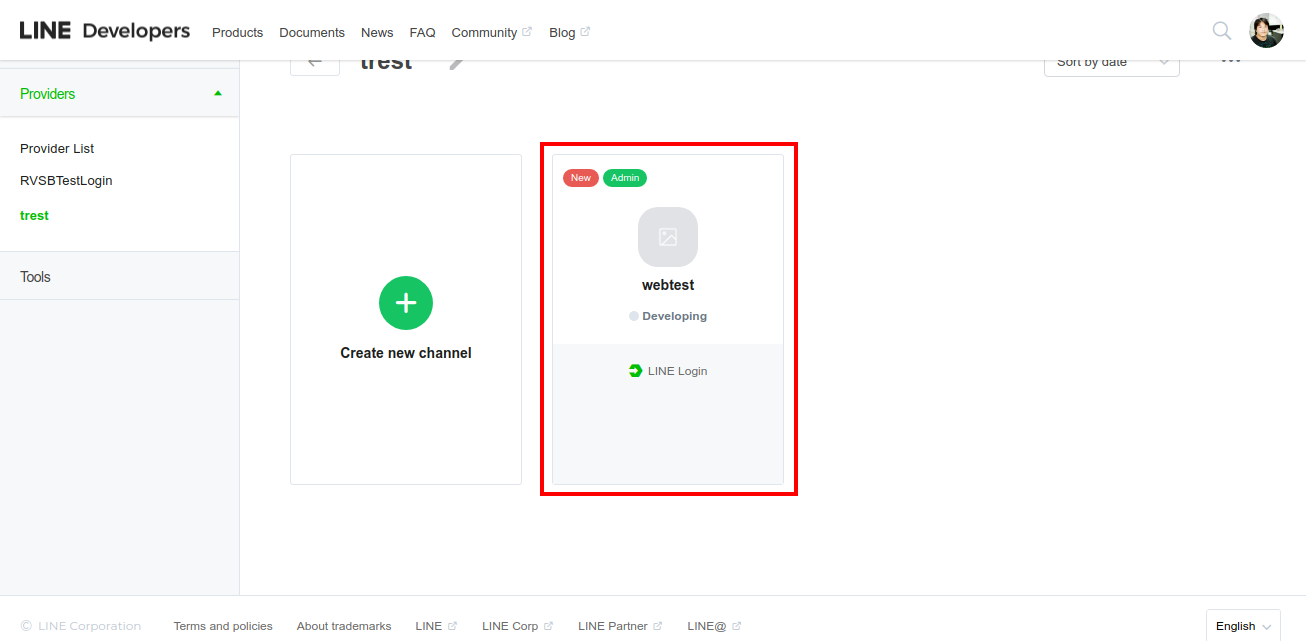Click the Admin green badge

pos(625,178)
